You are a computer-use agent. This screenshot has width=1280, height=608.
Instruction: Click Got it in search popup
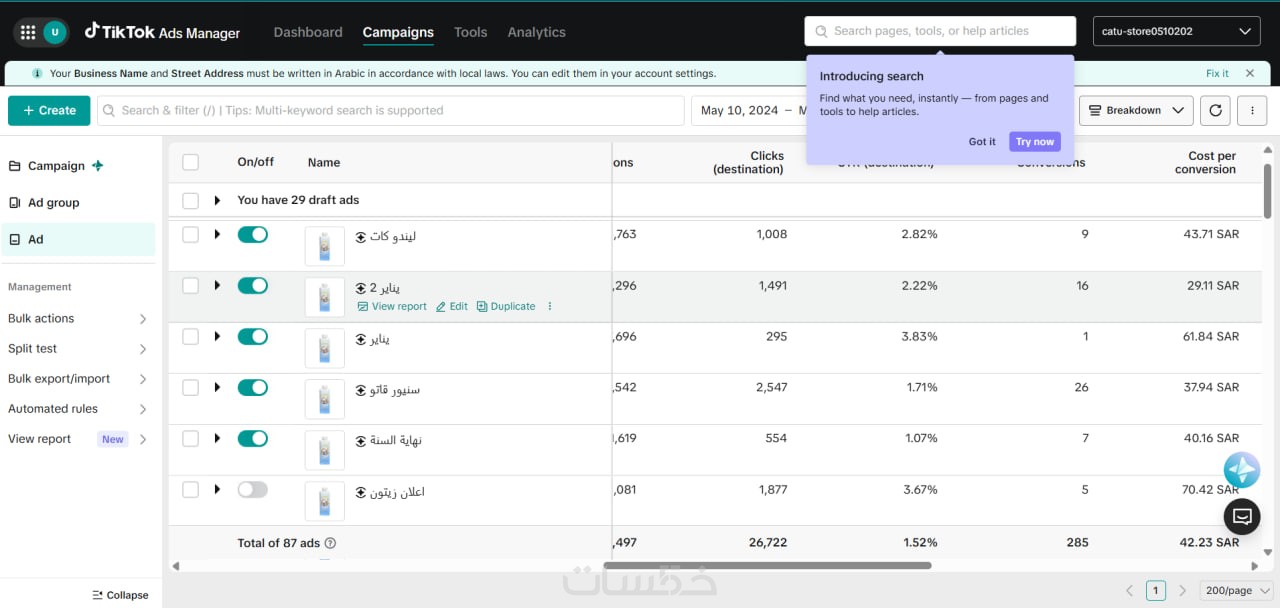pyautogui.click(x=982, y=142)
